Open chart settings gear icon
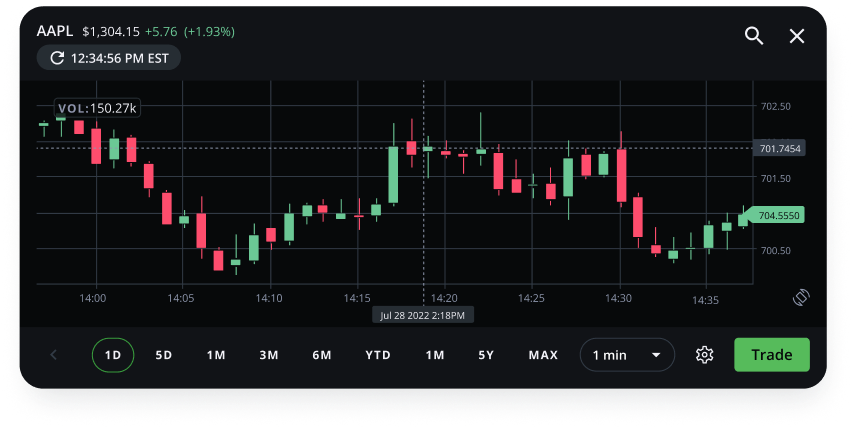 click(704, 355)
